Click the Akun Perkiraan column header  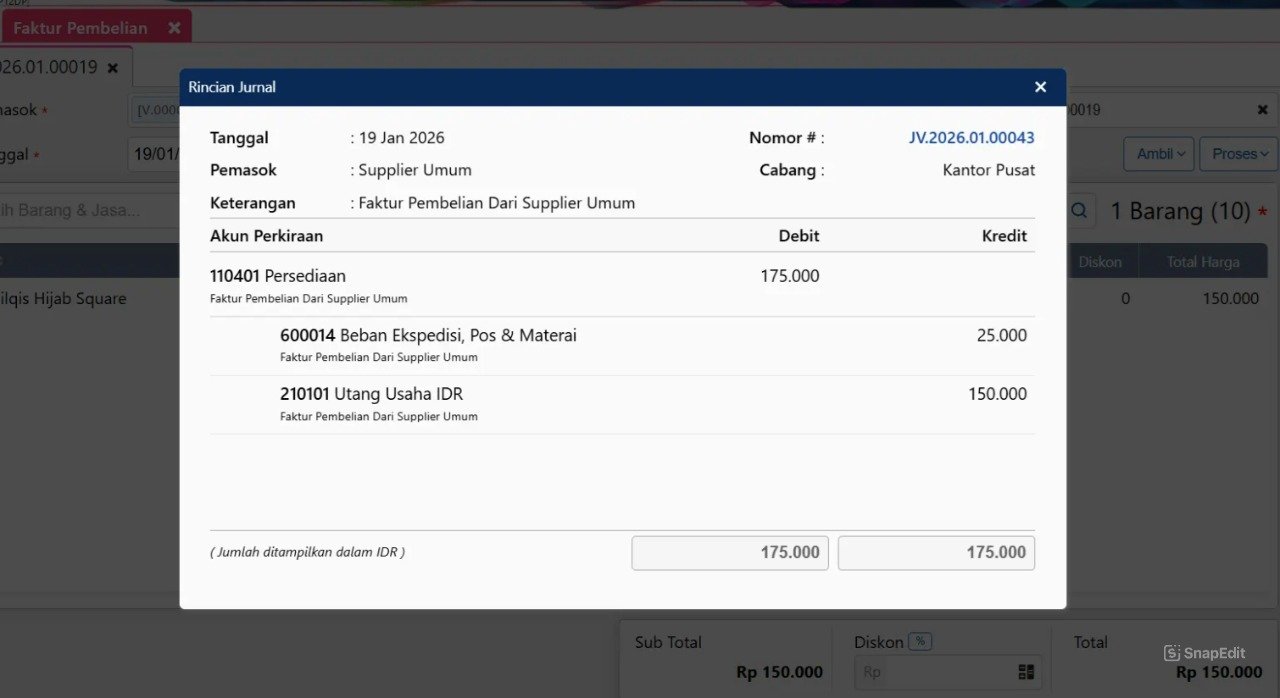[x=266, y=236]
